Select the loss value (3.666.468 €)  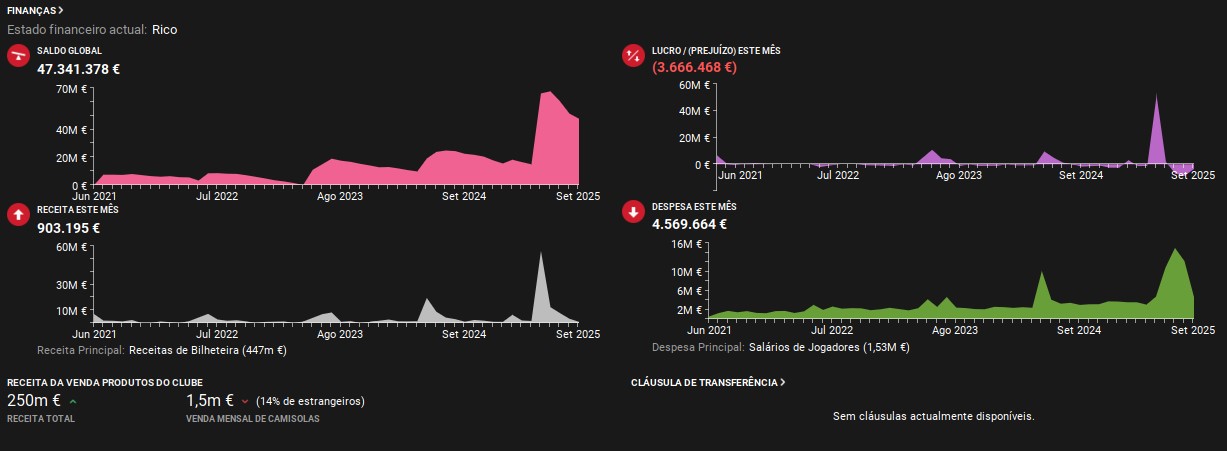[694, 68]
